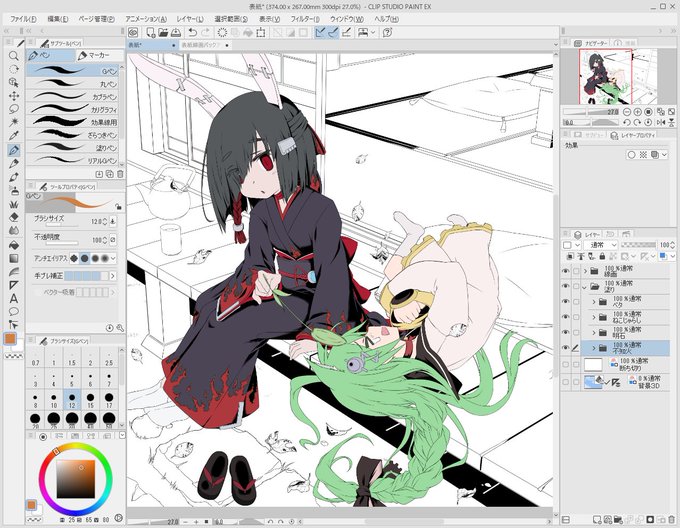Screen dimensions: 680x528
Task: Choose brush size 8 preset
Action: 35,400
